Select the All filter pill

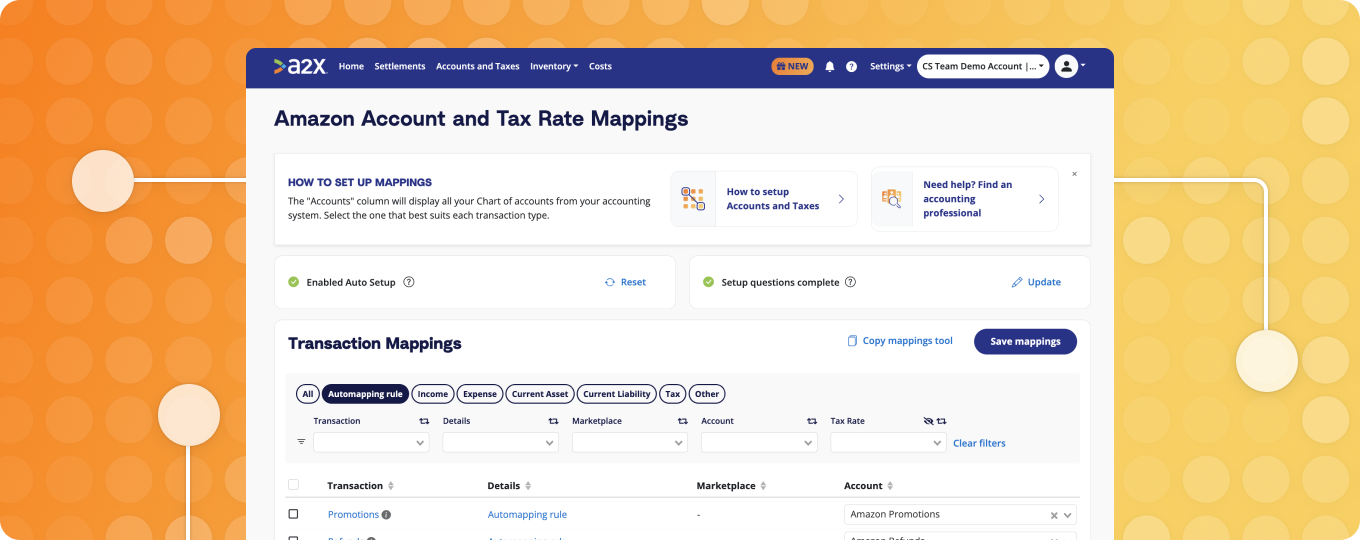pos(307,394)
